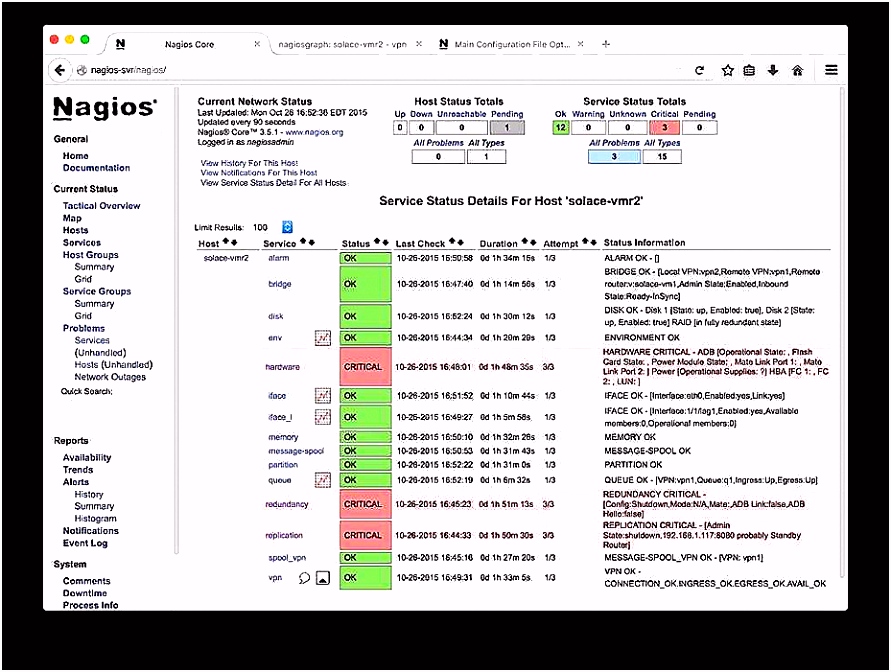Open the replication service link

(284, 535)
